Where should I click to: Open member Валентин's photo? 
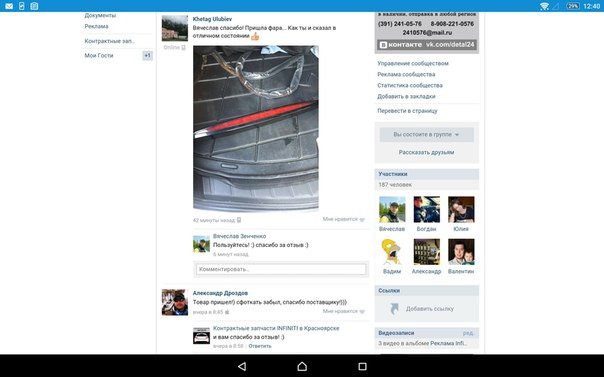pyautogui.click(x=461, y=252)
